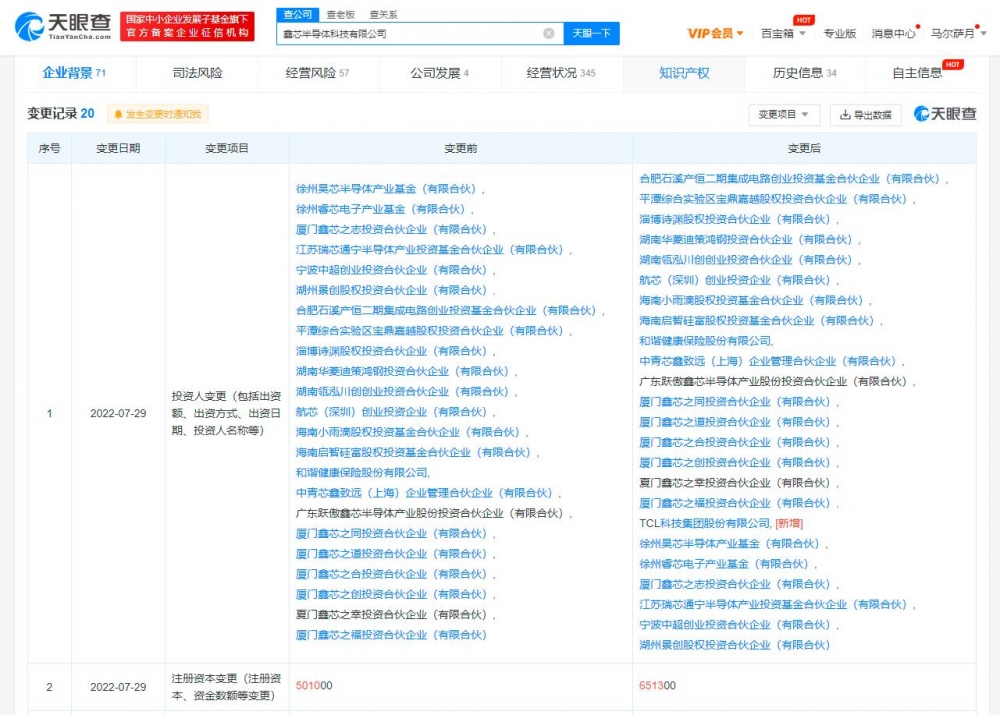Select TCL科技集团股份有限公司 text in 变更后 column
The width and height of the screenshot is (1000, 715).
coord(705,524)
